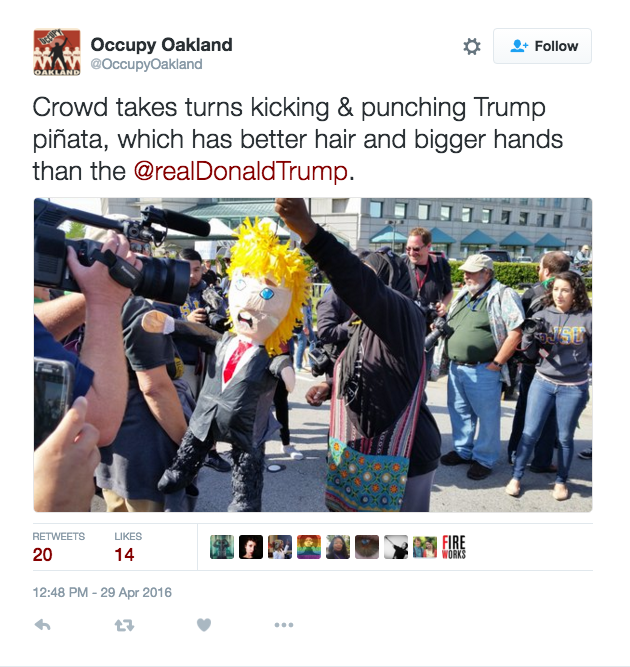Open the three-dots more options menu
The height and width of the screenshot is (667, 630).
(x=284, y=625)
